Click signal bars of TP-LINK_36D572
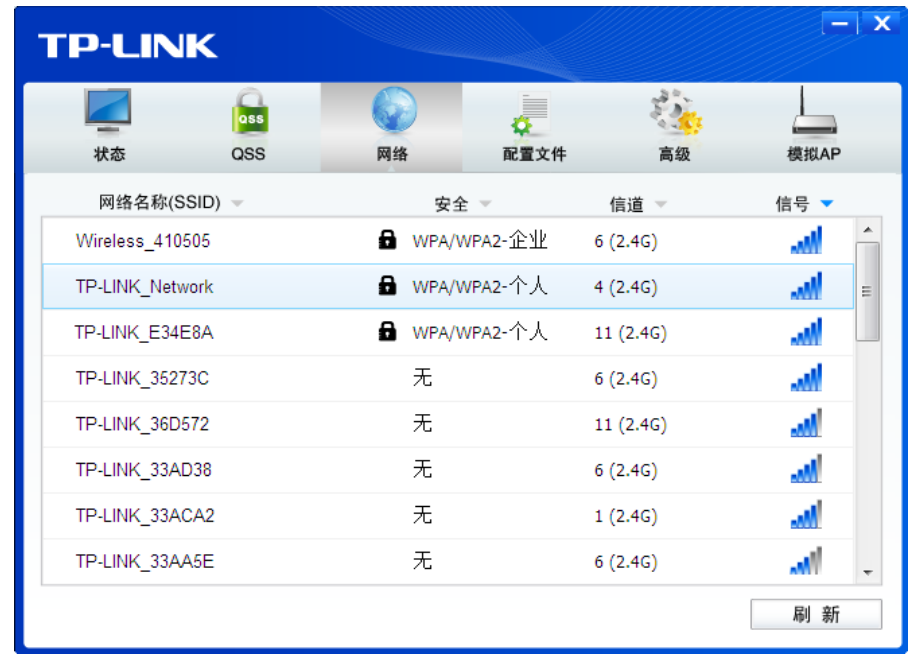The image size is (914, 661). click(x=806, y=423)
